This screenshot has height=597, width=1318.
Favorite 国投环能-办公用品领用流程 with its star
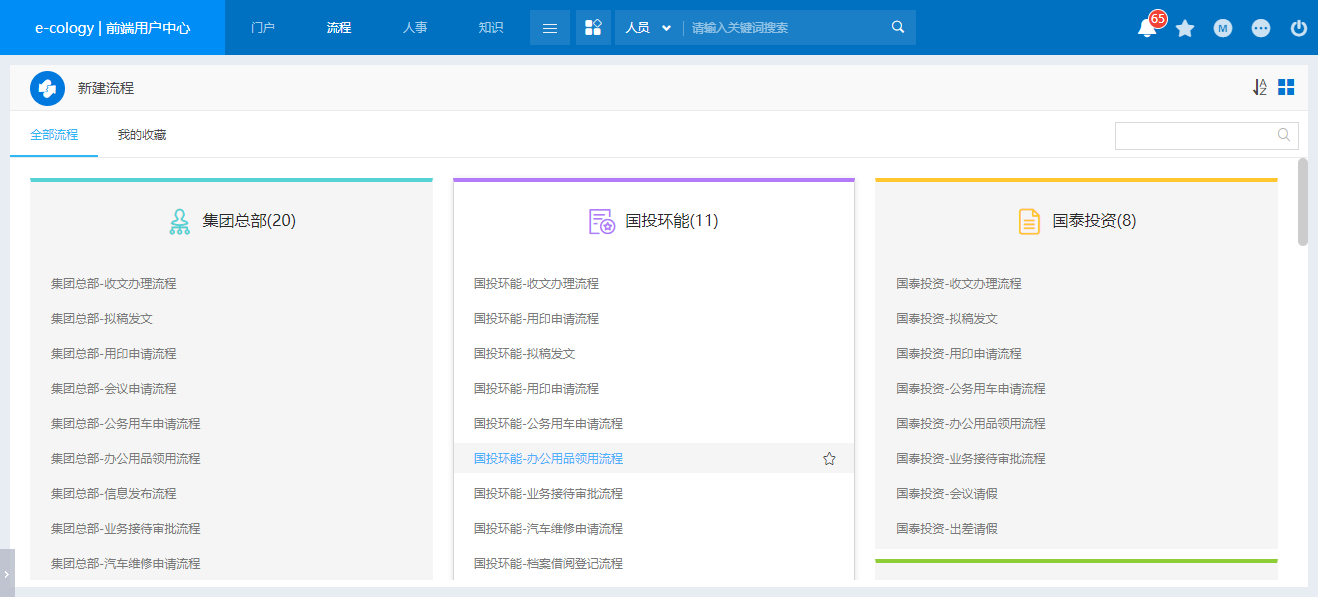tap(829, 459)
